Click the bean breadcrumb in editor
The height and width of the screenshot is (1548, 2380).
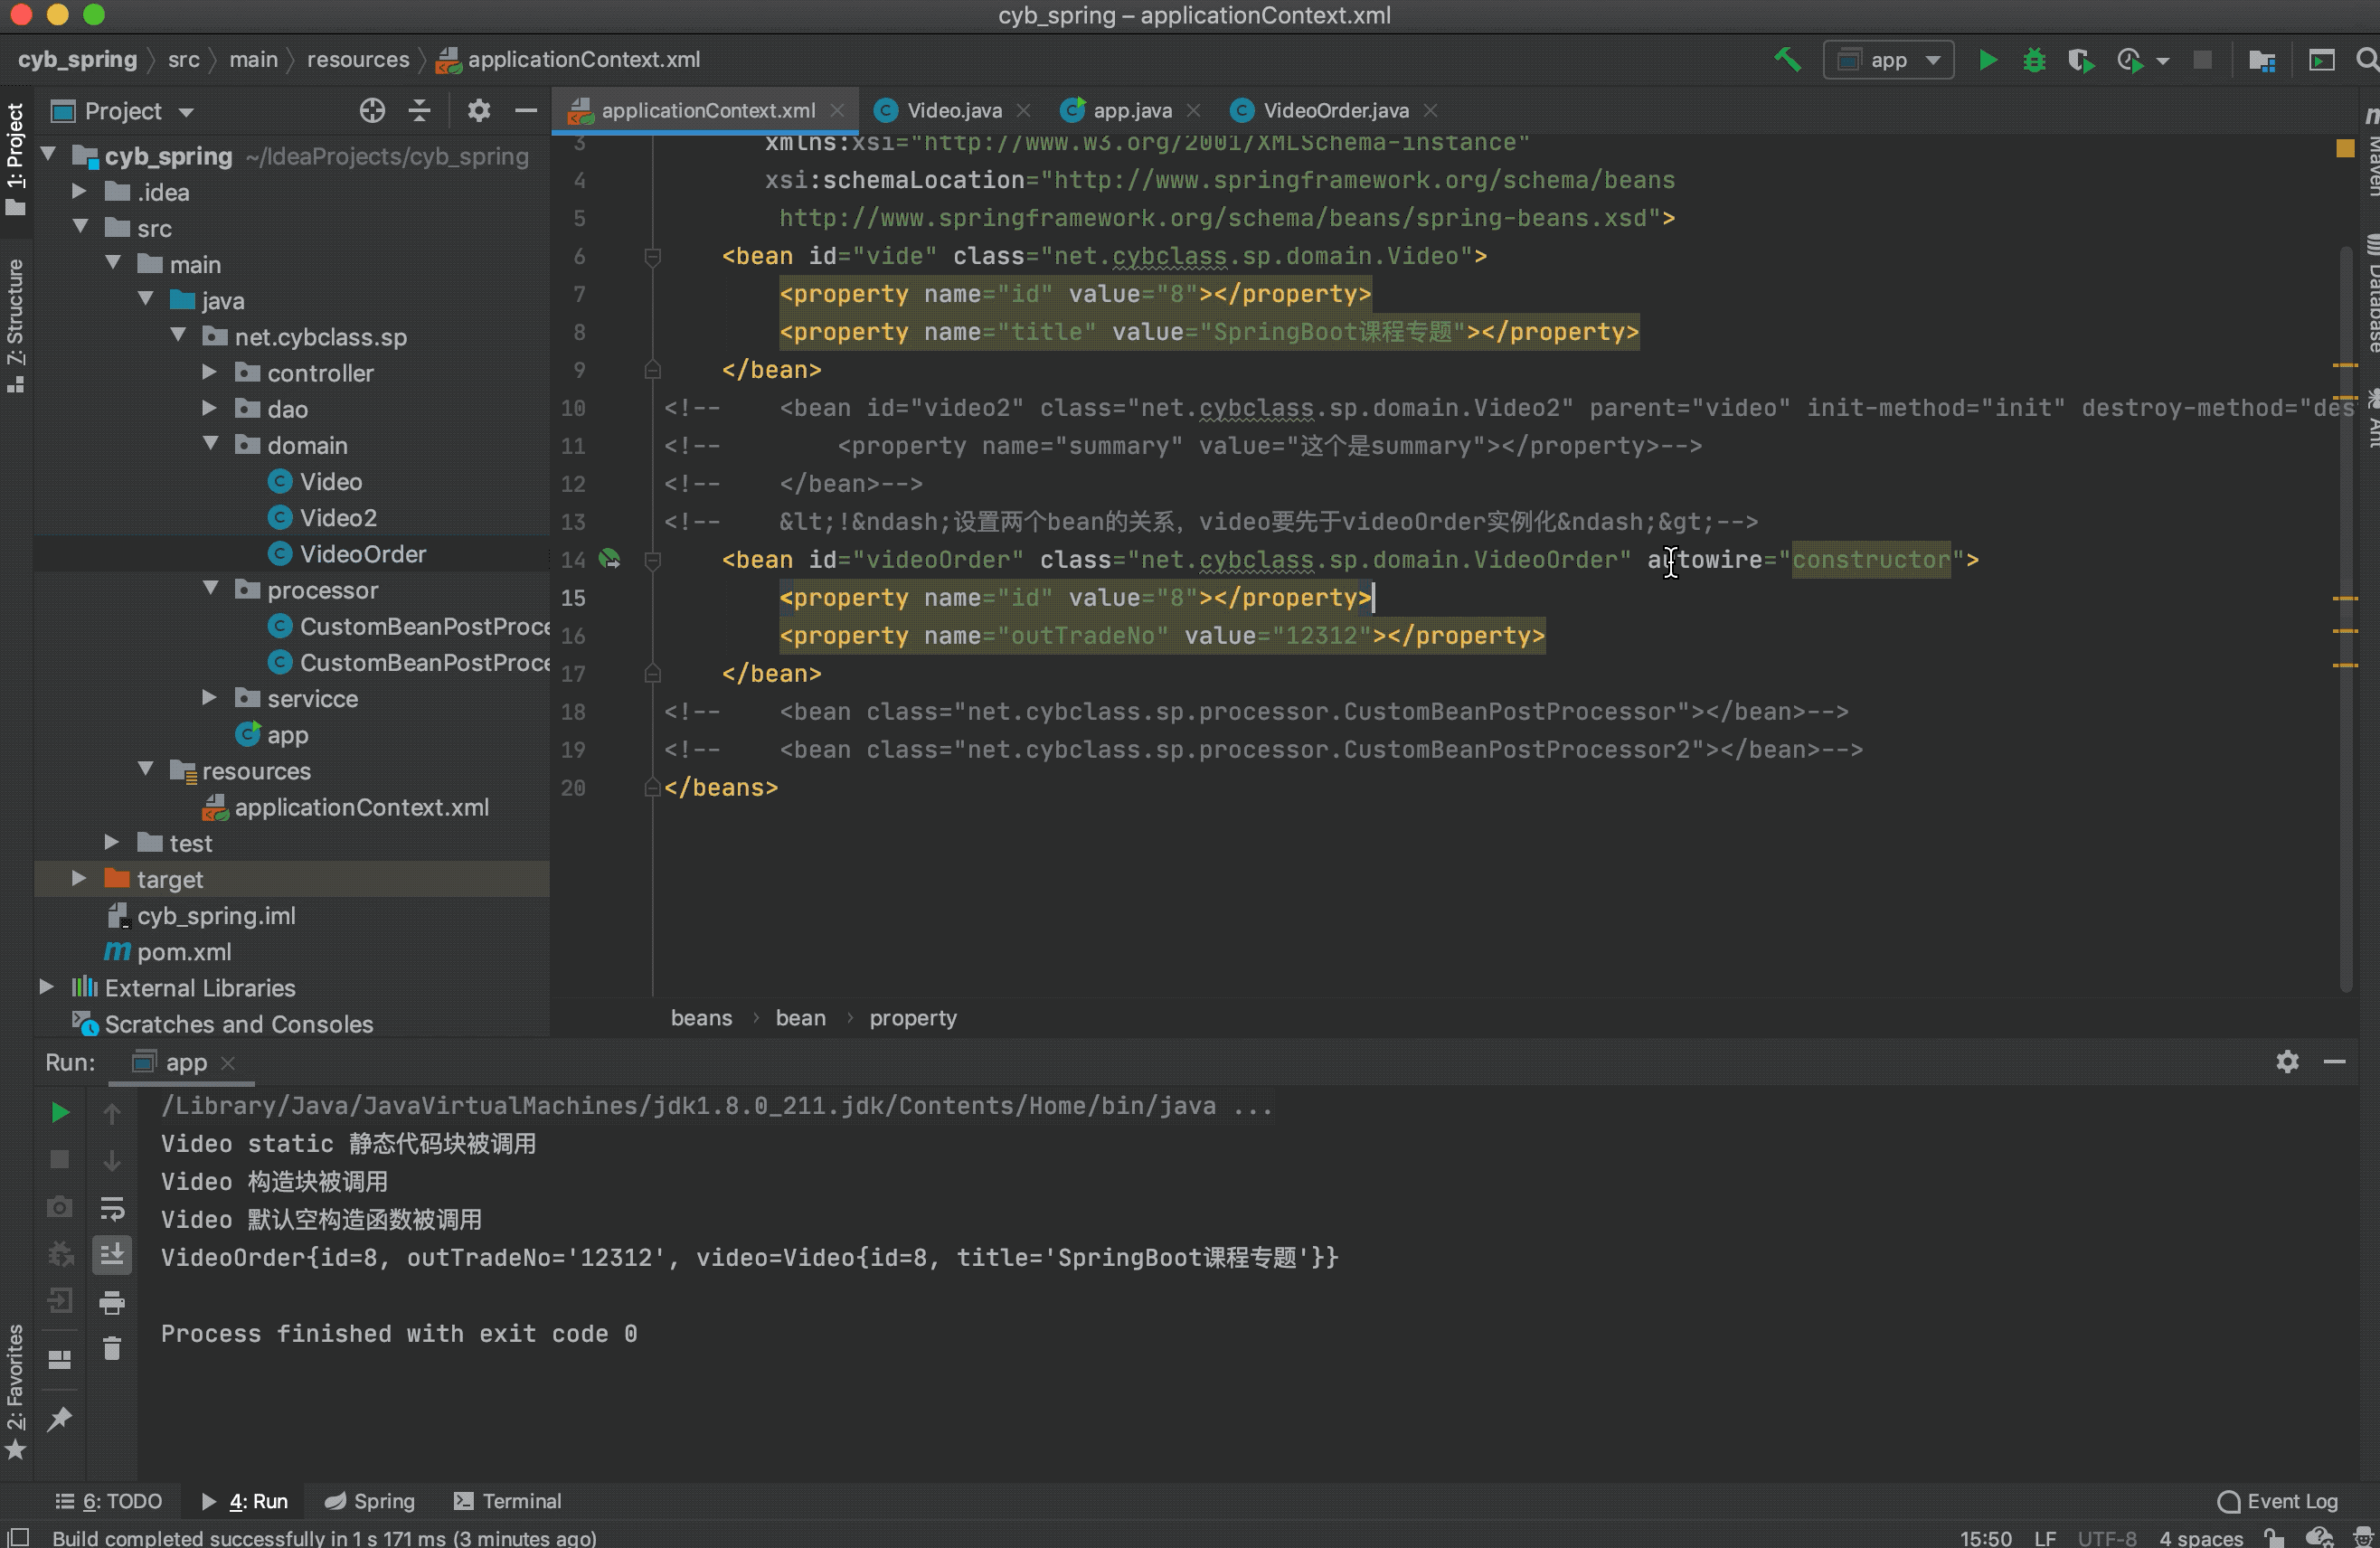[800, 1017]
